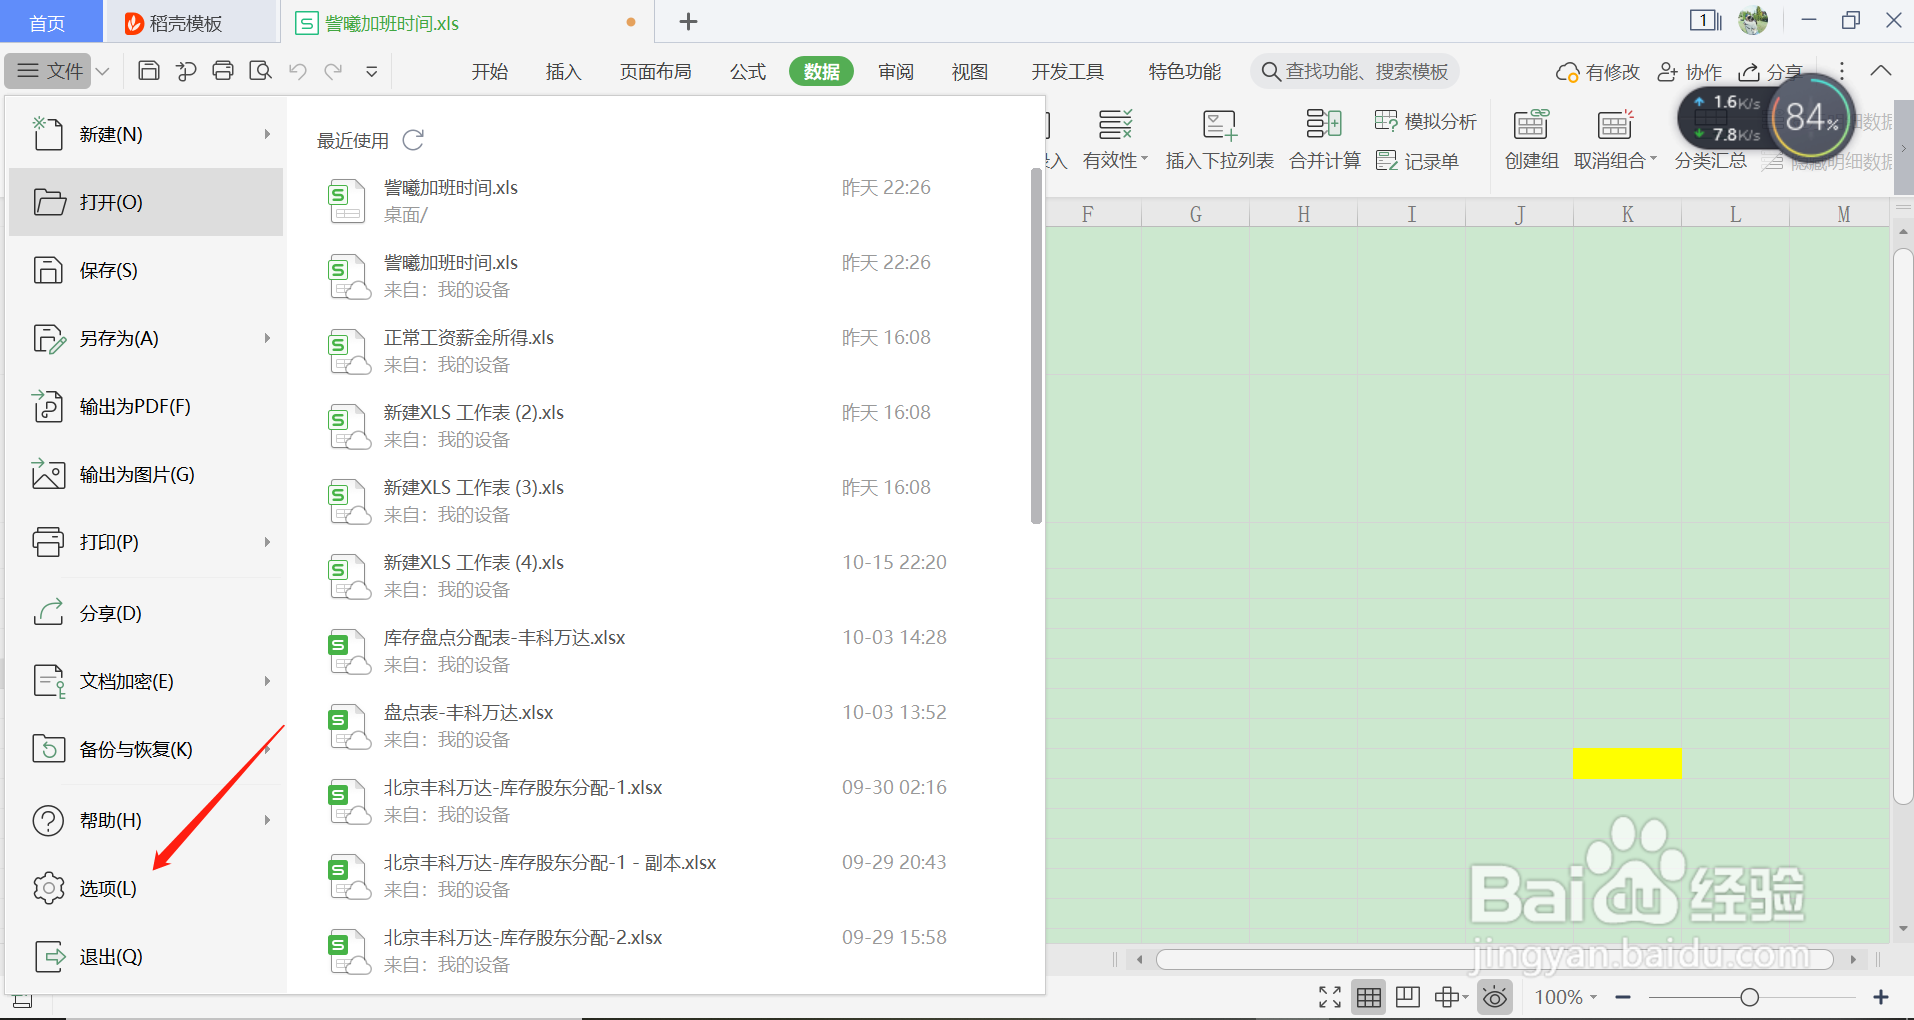Select 打开(O) in file menu
Screen dimensions: 1914x1020
[x=146, y=202]
